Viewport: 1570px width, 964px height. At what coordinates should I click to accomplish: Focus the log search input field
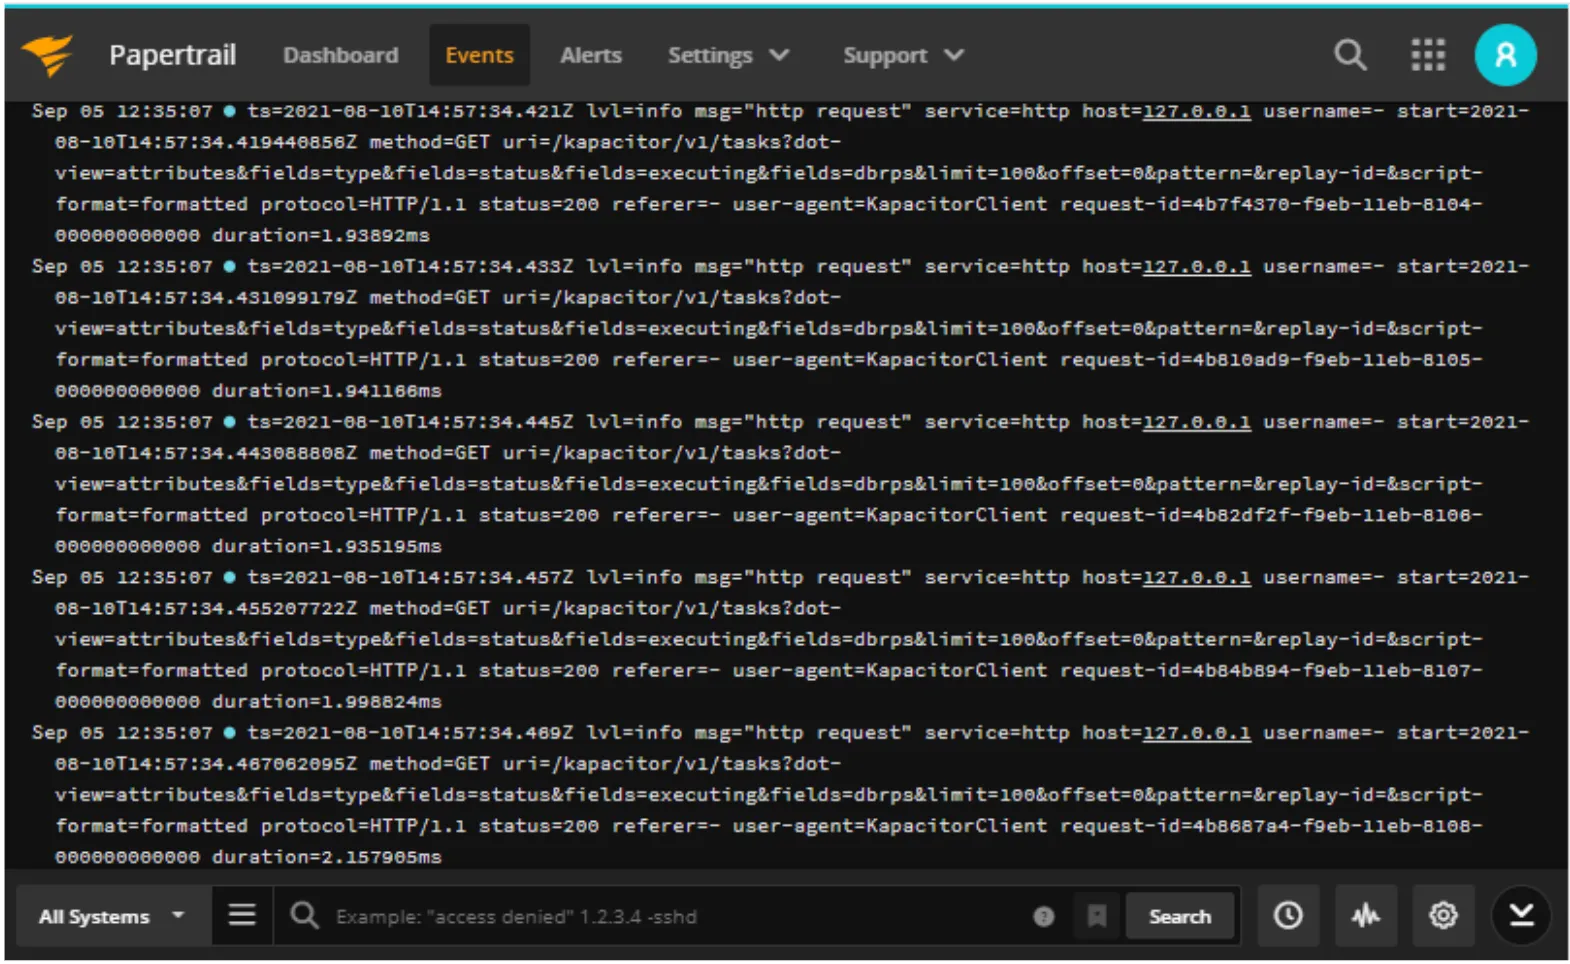point(675,916)
